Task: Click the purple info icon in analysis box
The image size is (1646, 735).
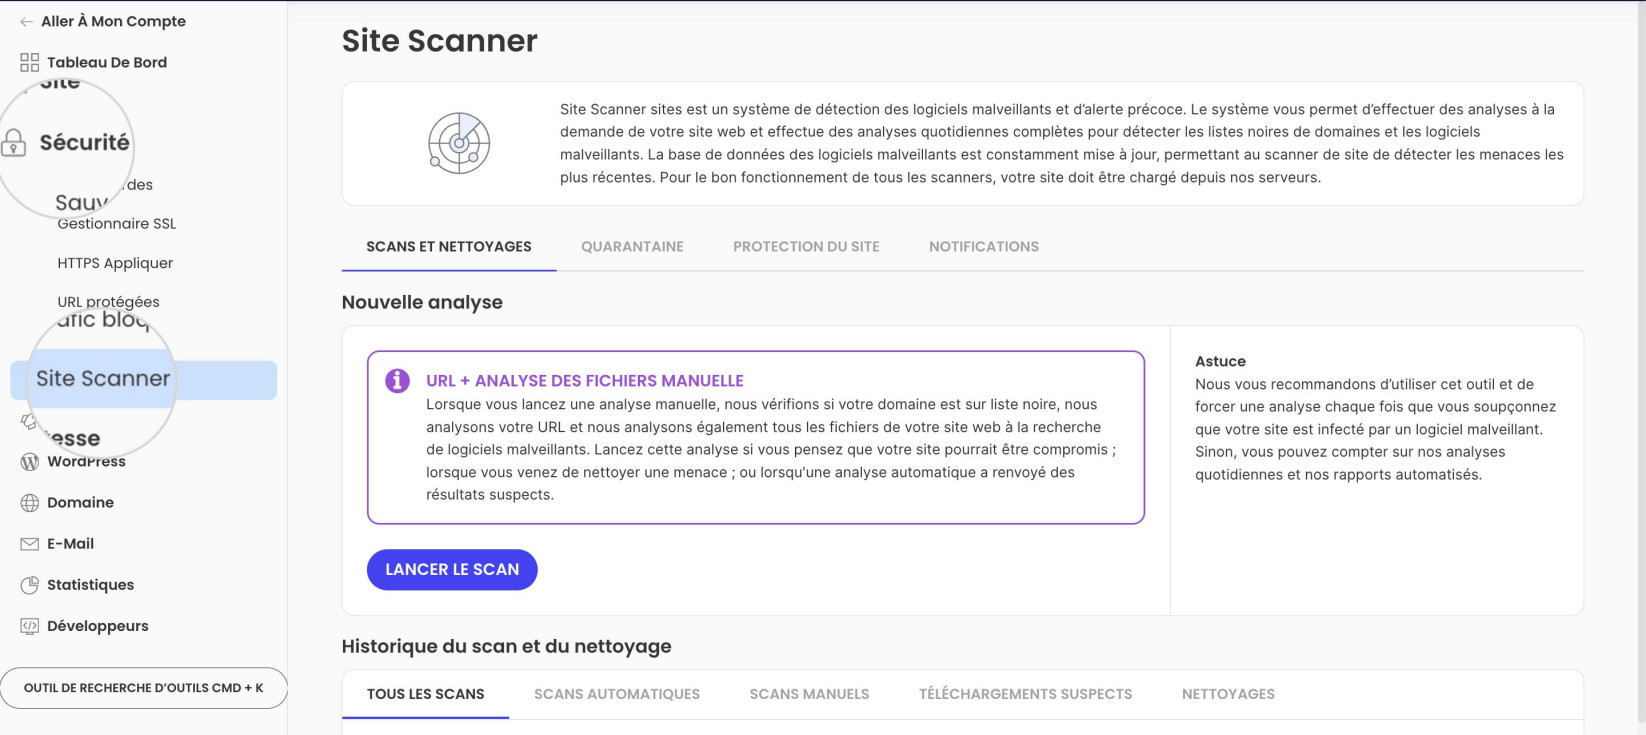Action: pyautogui.click(x=397, y=381)
